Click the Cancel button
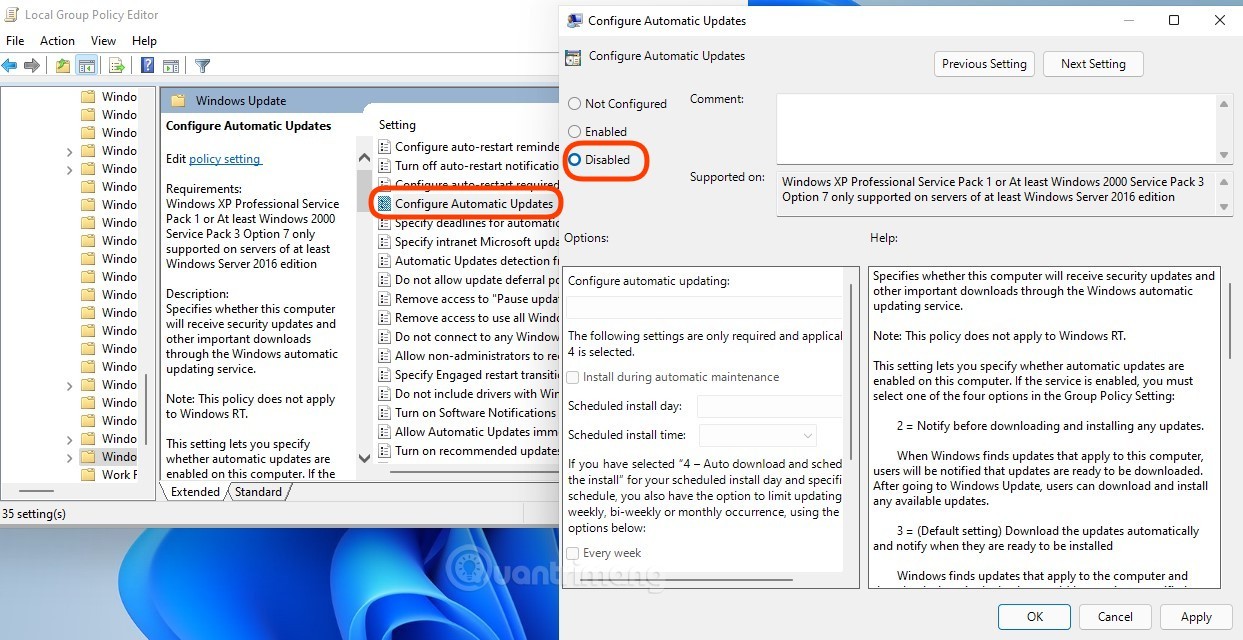This screenshot has width=1243, height=640. [1115, 617]
